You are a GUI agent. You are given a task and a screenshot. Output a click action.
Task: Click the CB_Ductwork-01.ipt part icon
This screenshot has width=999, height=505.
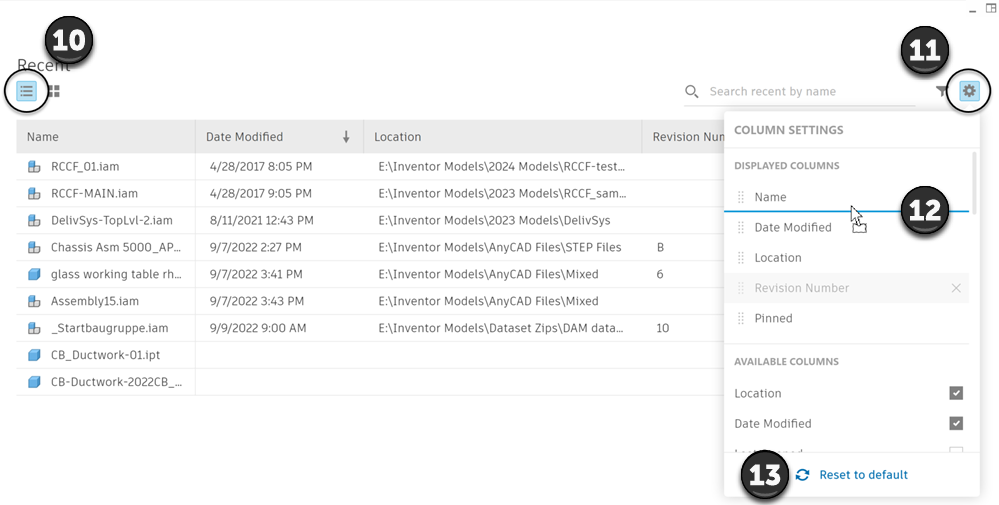(x=34, y=355)
